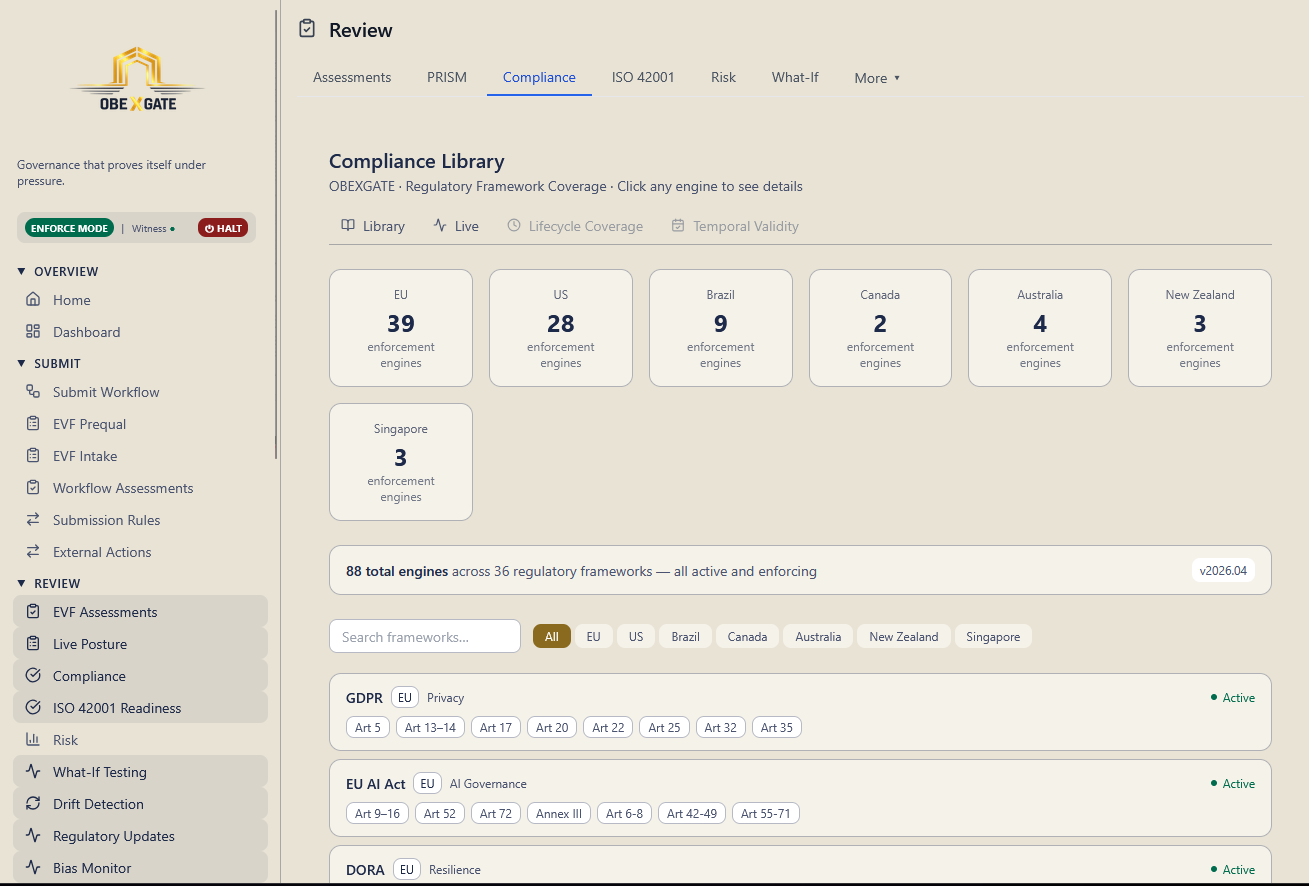
Task: Filter frameworks by All
Action: click(x=552, y=637)
